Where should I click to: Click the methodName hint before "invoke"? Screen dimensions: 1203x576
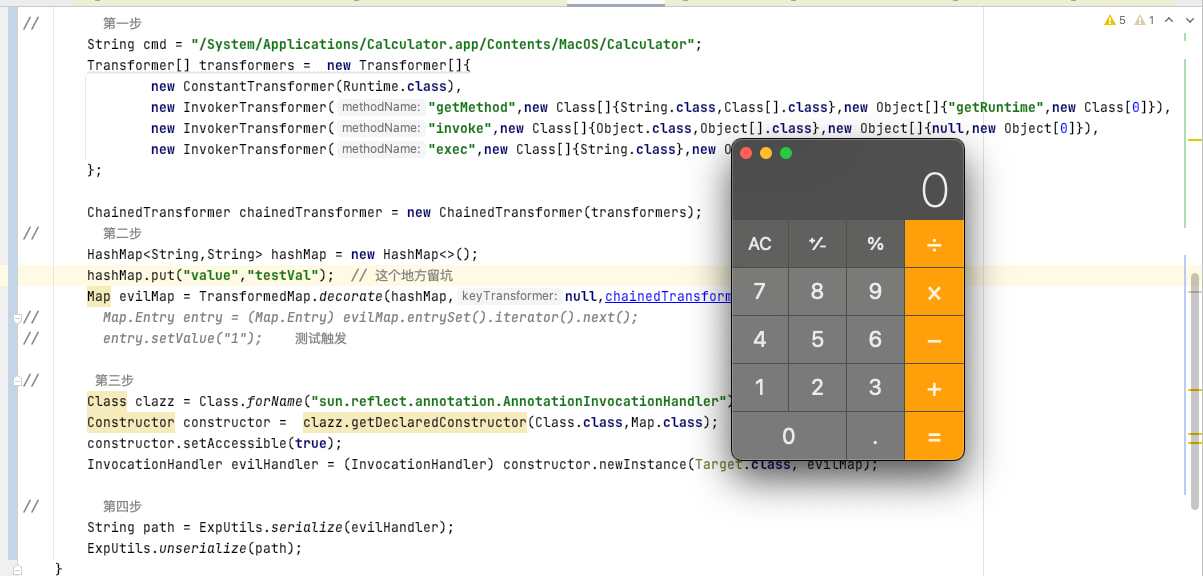click(380, 128)
